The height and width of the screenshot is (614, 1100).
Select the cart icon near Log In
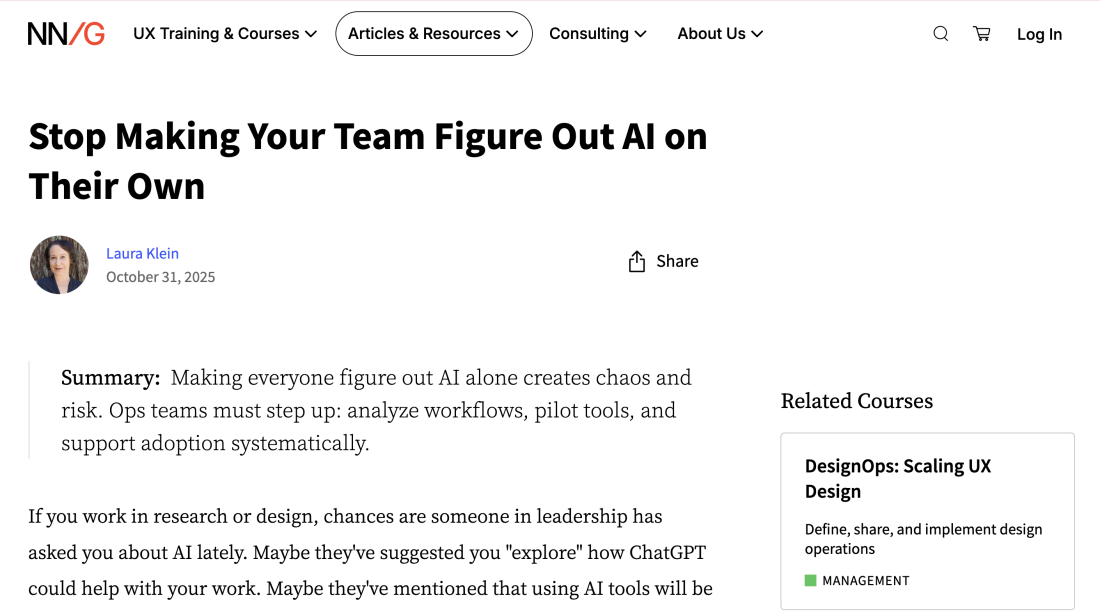click(x=982, y=33)
